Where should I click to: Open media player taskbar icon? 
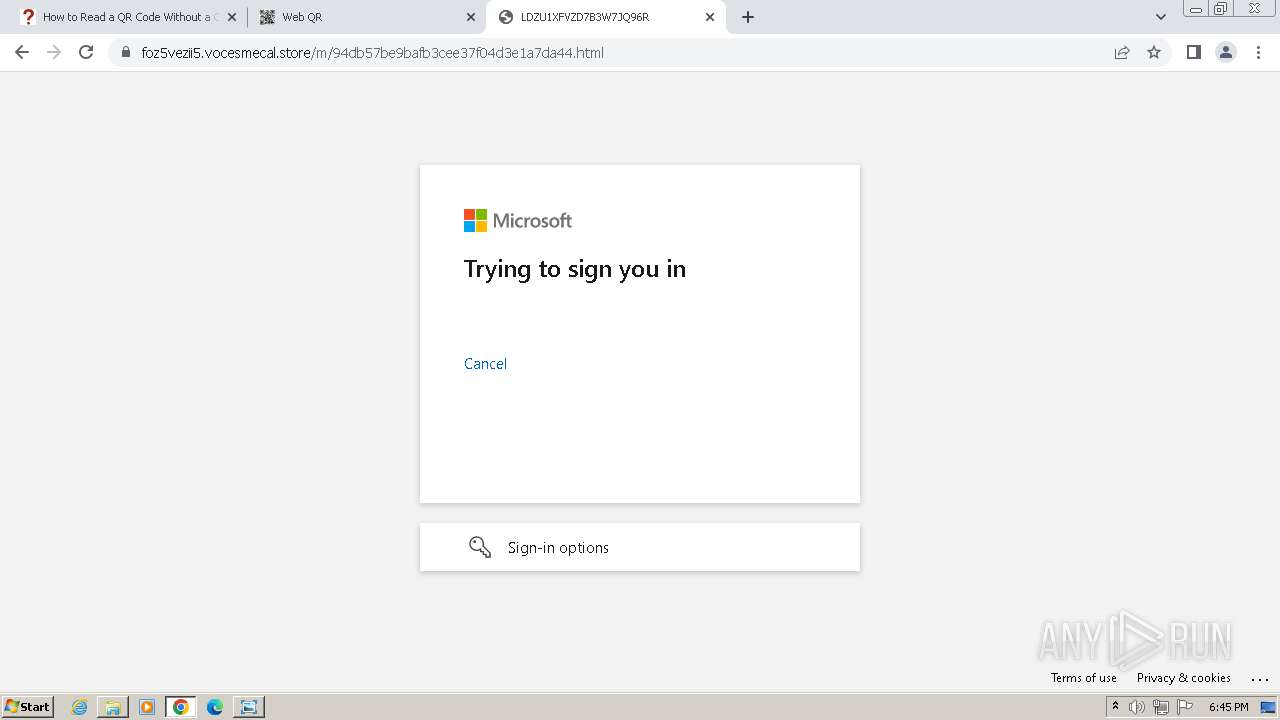(147, 707)
